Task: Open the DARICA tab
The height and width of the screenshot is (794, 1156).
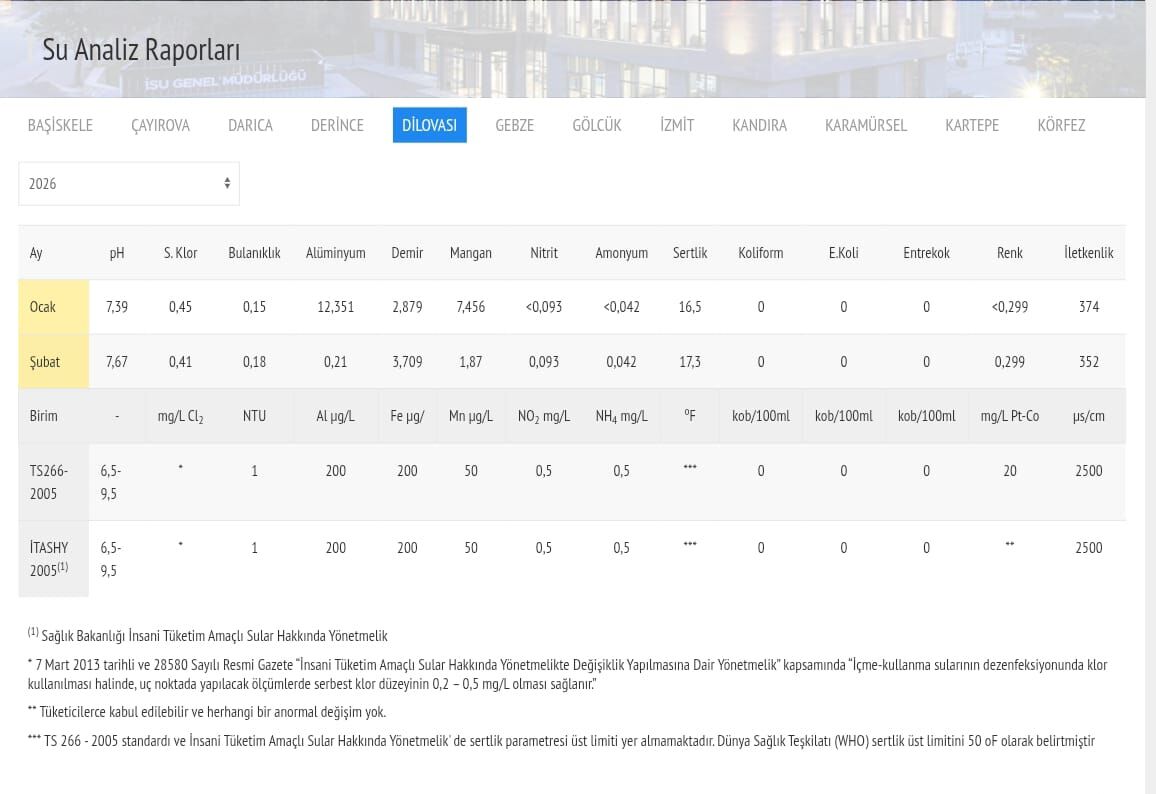Action: [250, 125]
